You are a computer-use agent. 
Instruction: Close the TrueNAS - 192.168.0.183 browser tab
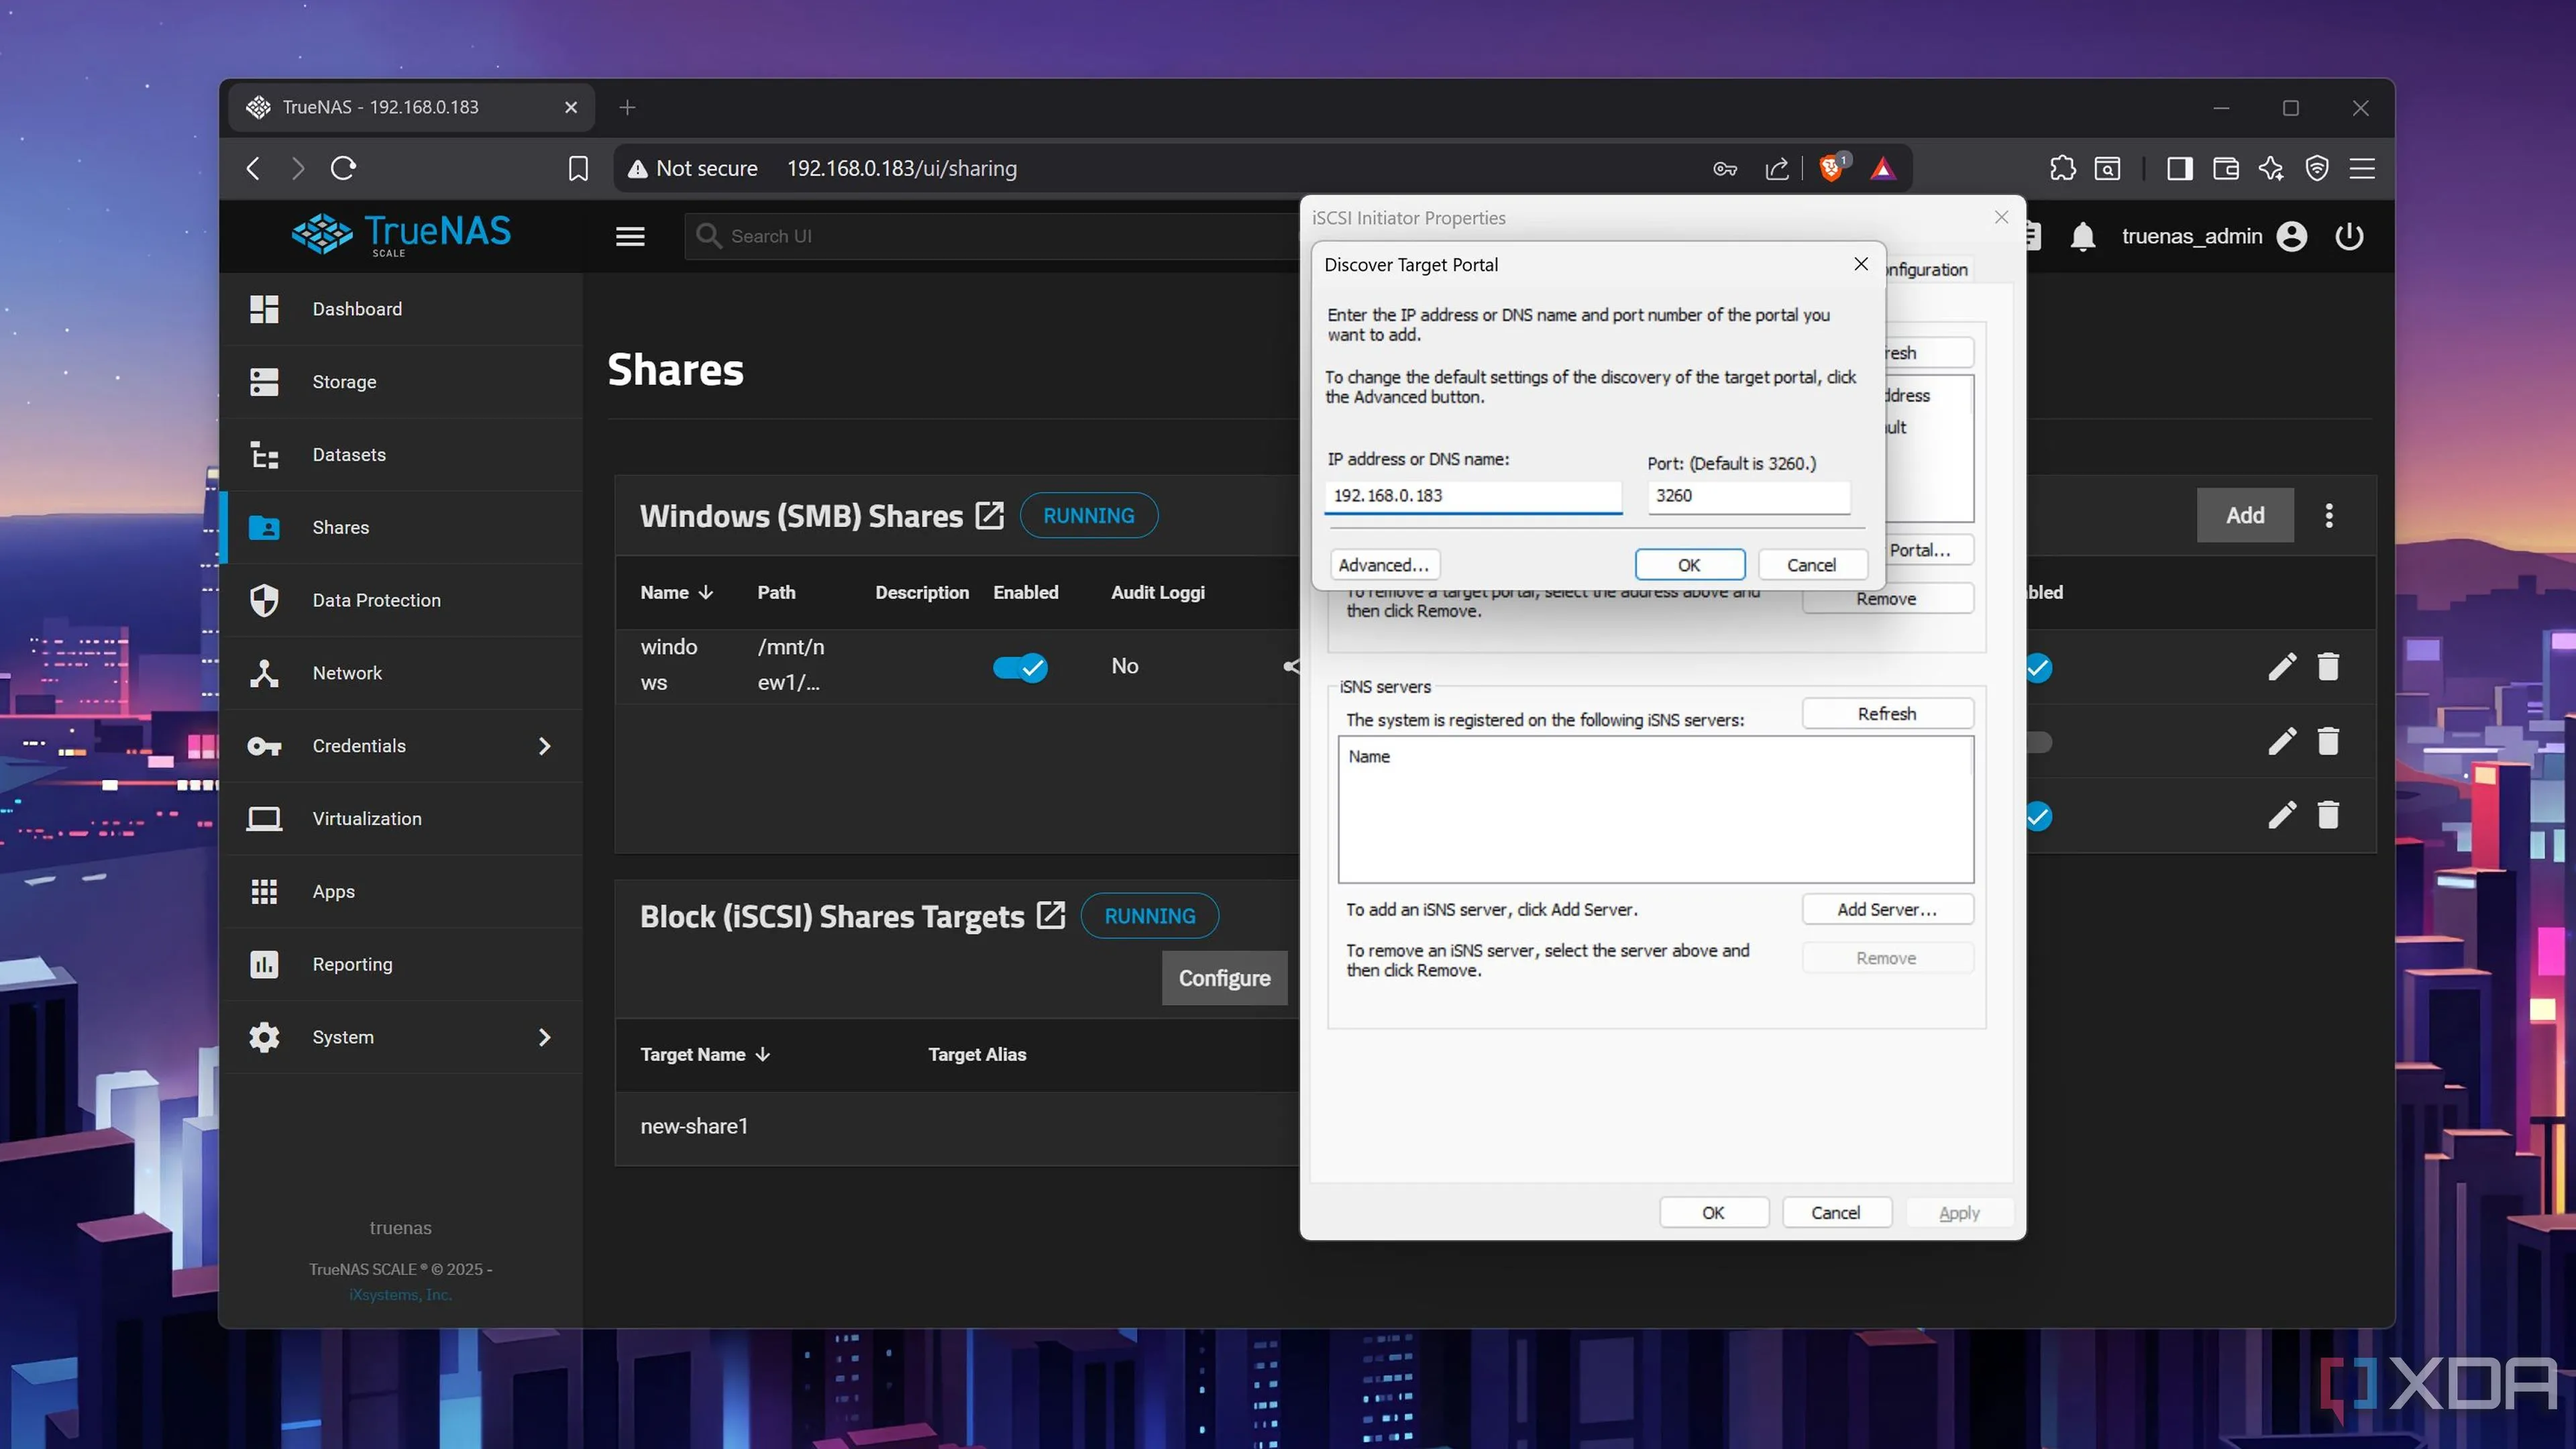(x=571, y=107)
